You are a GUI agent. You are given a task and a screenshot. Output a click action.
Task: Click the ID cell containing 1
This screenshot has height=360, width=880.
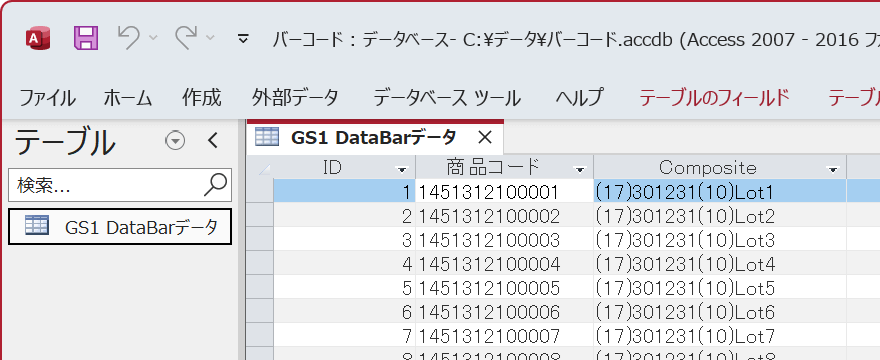point(345,192)
